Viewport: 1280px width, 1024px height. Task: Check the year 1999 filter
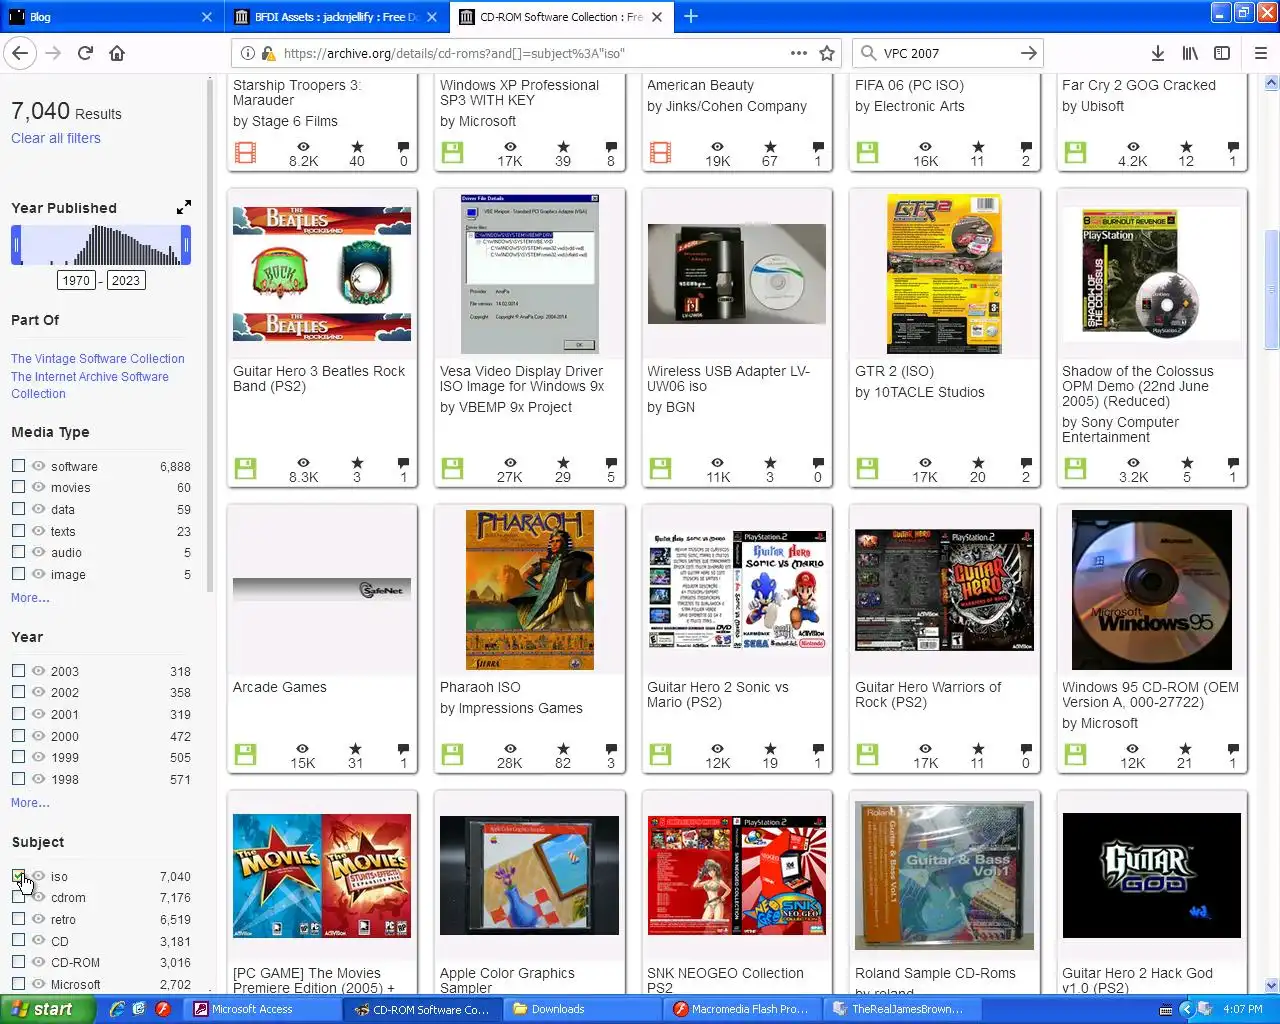coord(18,757)
